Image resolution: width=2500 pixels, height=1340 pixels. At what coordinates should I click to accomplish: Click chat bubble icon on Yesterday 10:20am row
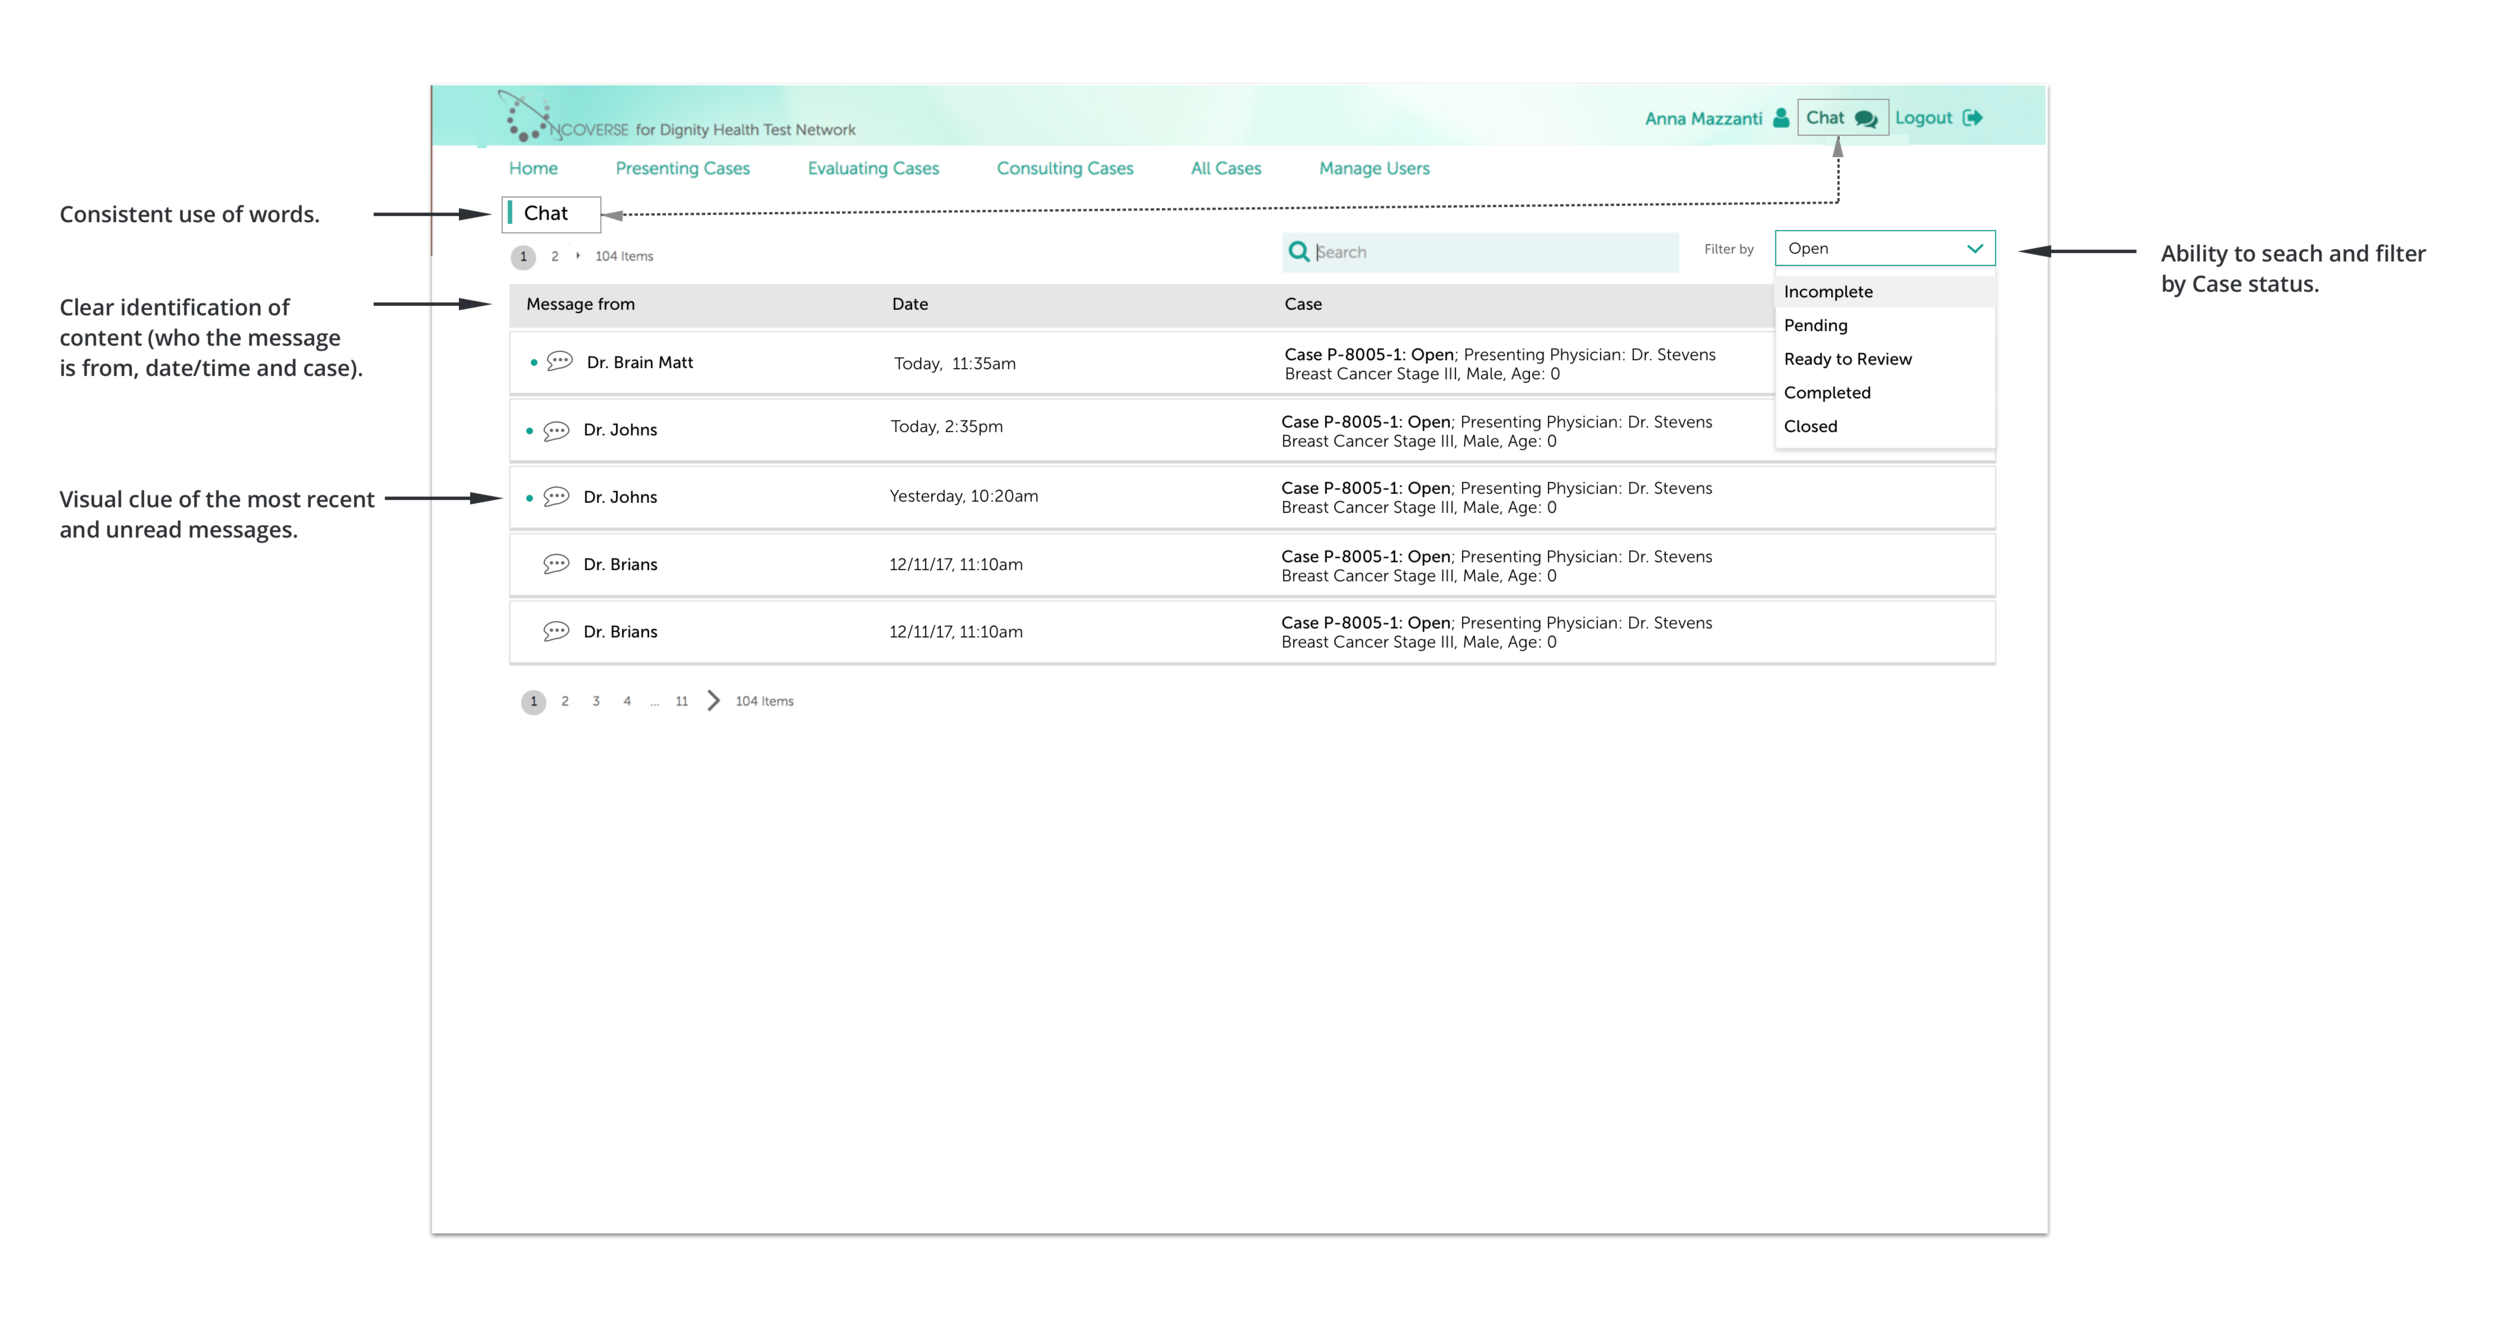click(x=556, y=496)
